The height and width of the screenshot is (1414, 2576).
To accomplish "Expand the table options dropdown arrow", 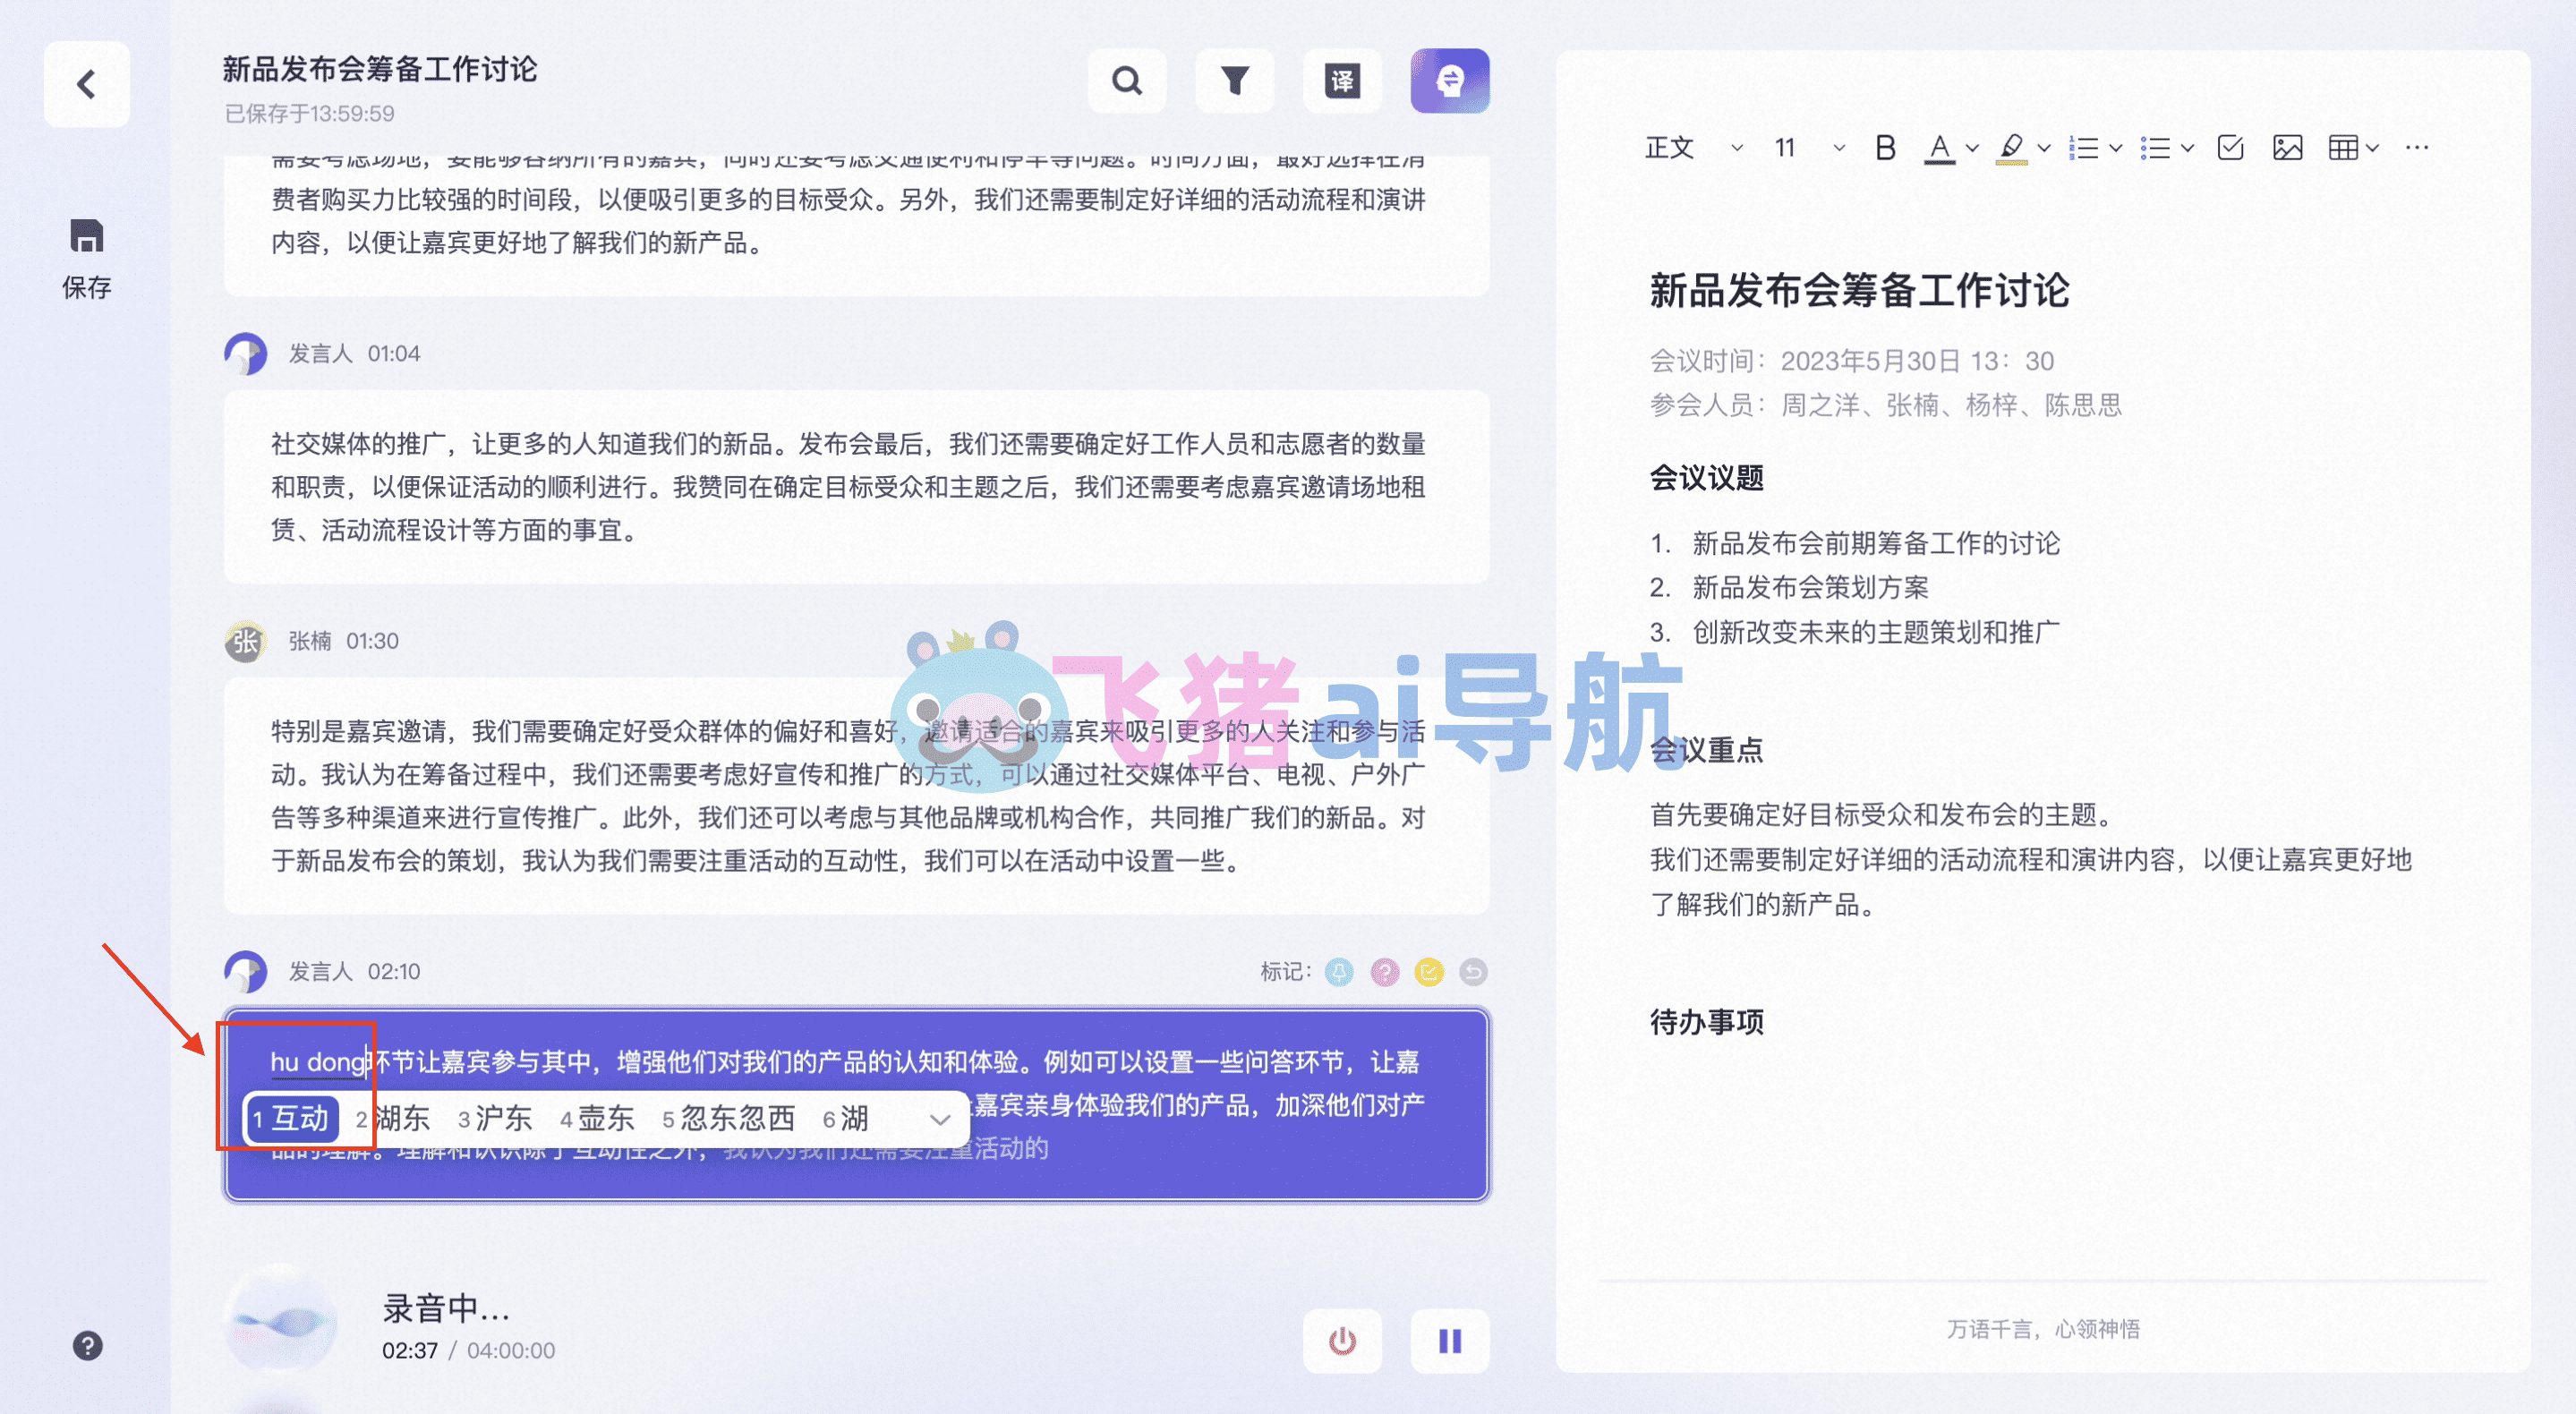I will (2372, 148).
